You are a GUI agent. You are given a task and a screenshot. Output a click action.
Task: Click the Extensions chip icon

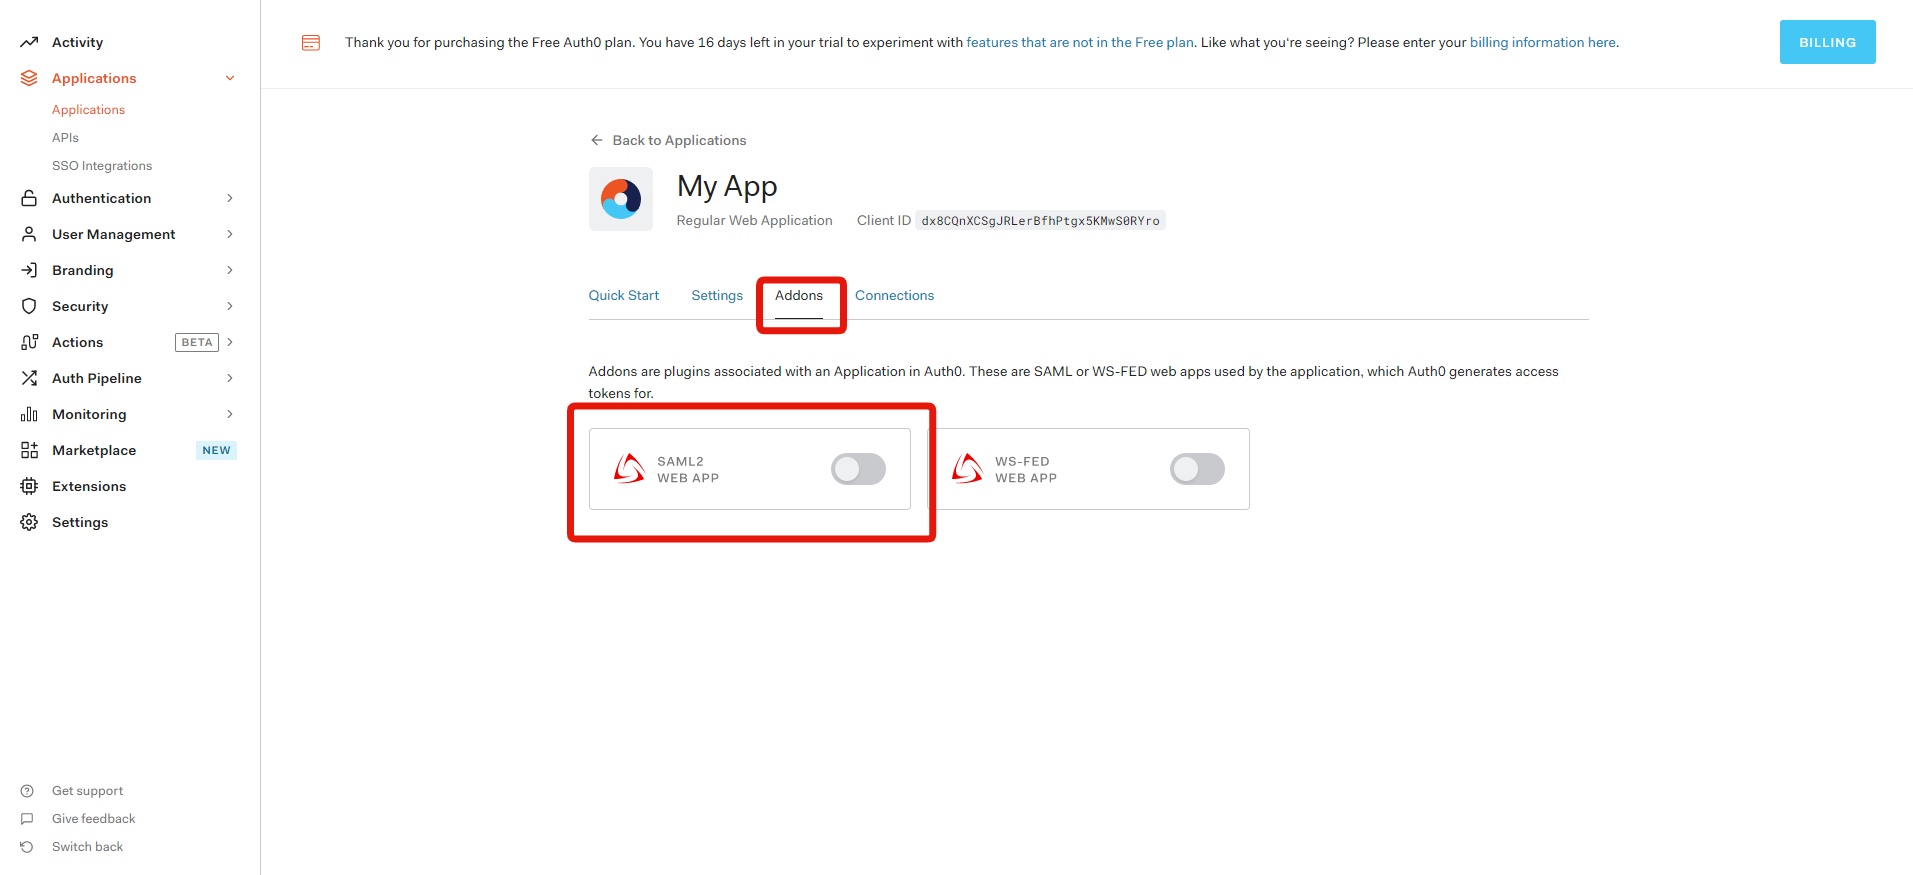pos(29,486)
